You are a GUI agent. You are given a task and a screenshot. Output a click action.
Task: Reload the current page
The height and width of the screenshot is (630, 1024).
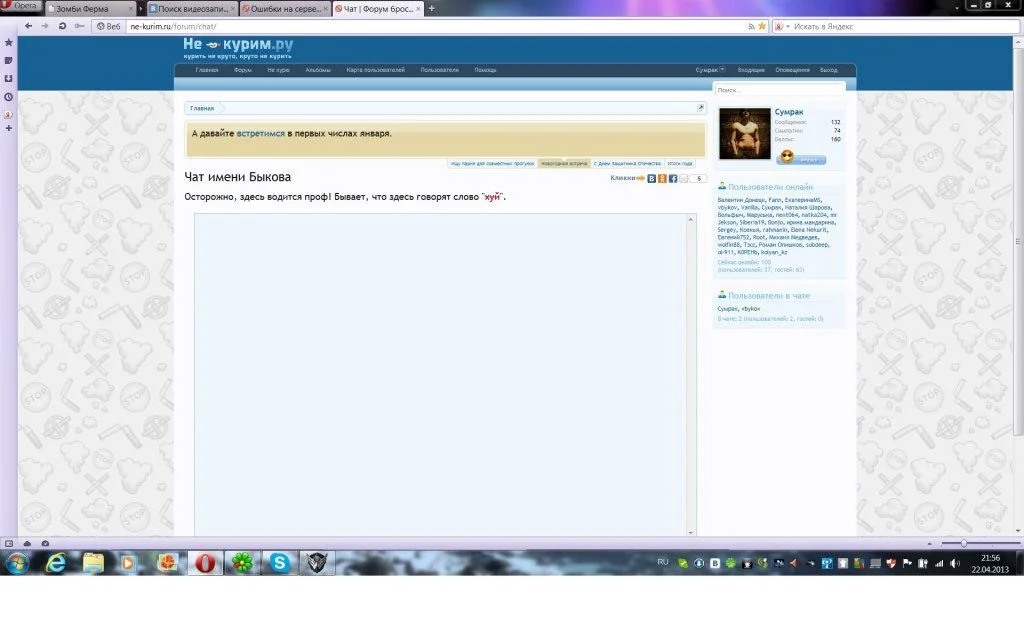[62, 26]
